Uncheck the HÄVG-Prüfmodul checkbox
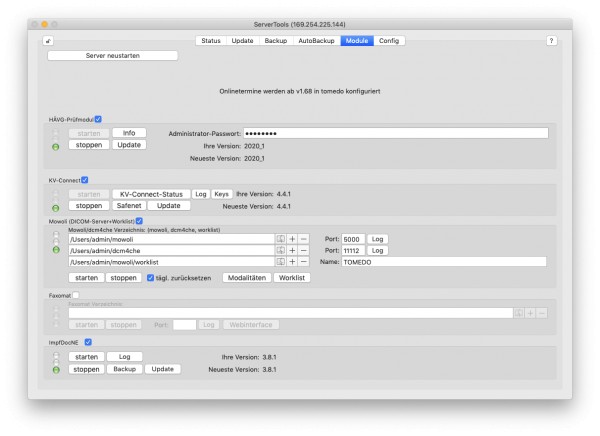This screenshot has height=436, width=600. point(98,119)
